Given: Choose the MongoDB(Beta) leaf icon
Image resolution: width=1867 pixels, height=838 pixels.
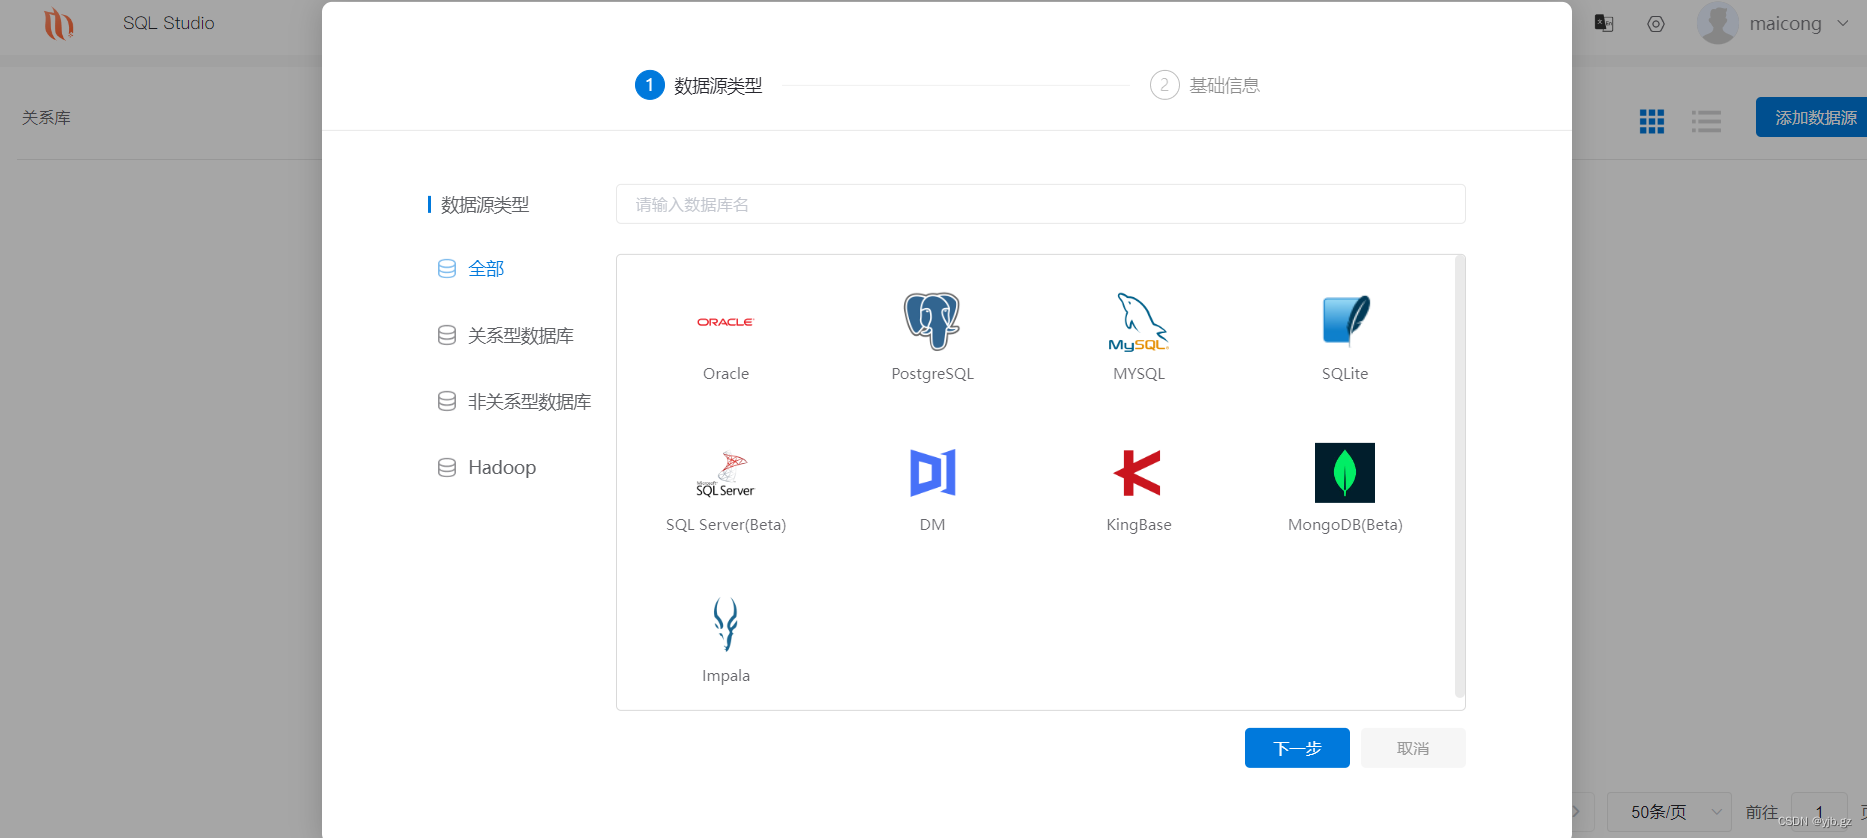Looking at the screenshot, I should click(1345, 473).
